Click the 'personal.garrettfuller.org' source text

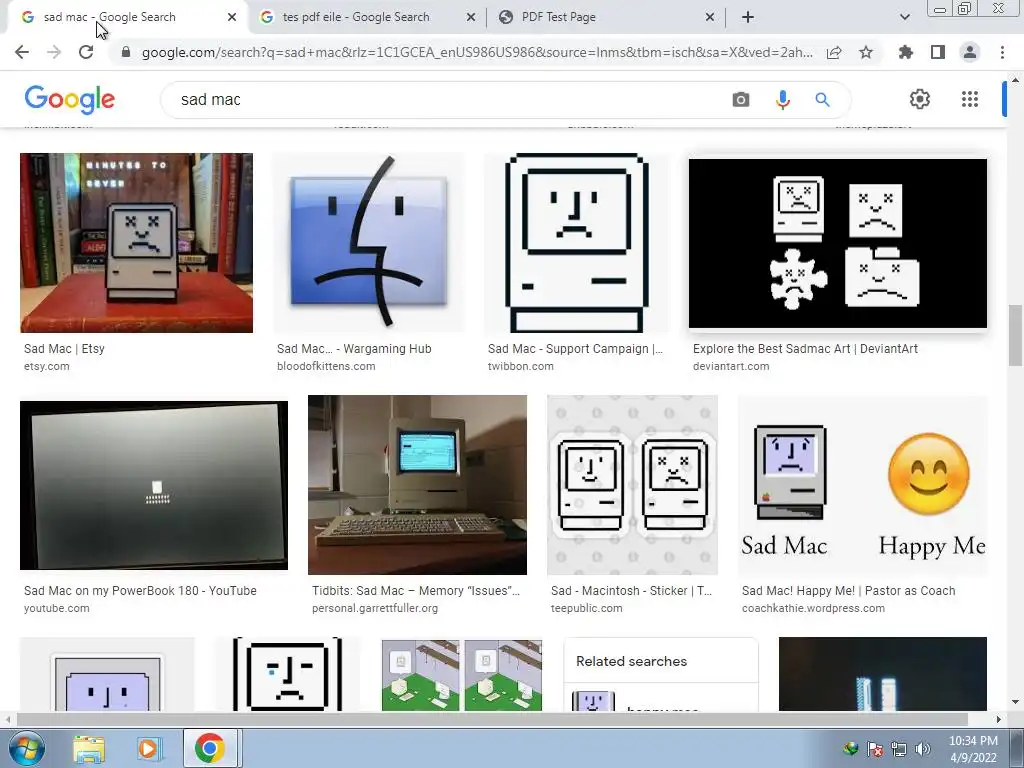click(x=375, y=608)
